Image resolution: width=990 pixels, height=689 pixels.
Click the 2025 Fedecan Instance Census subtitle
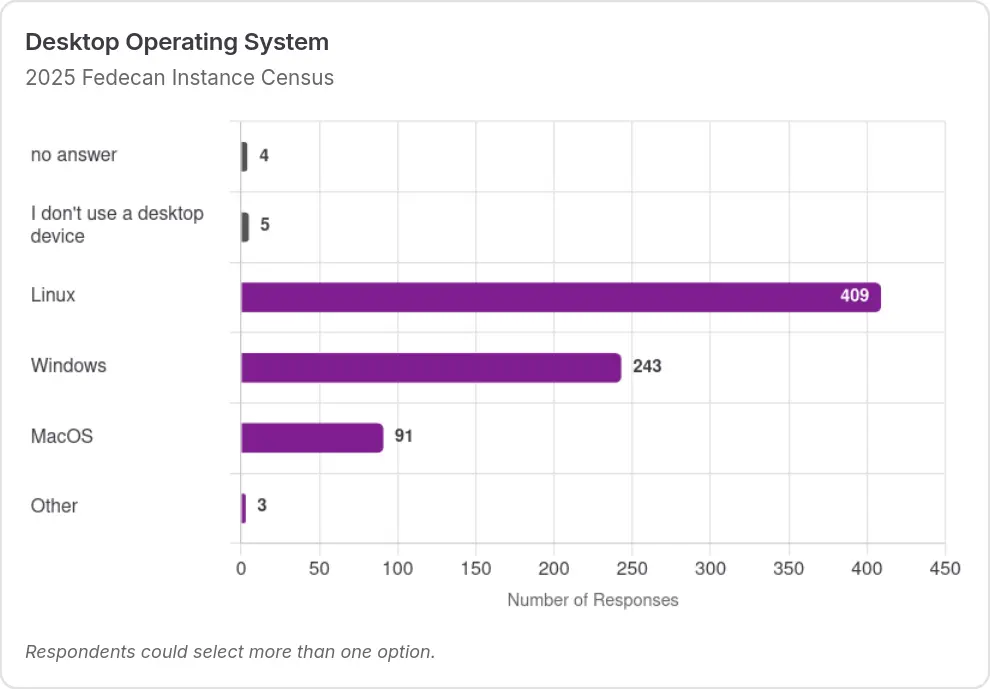[179, 78]
